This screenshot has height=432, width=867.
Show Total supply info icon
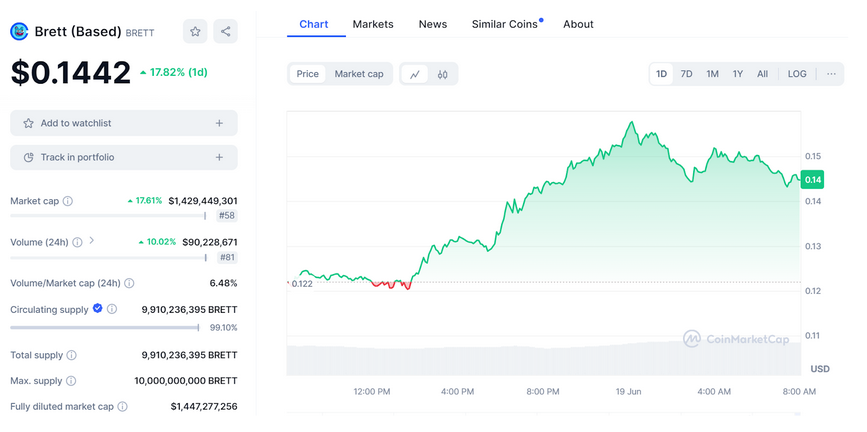72,355
